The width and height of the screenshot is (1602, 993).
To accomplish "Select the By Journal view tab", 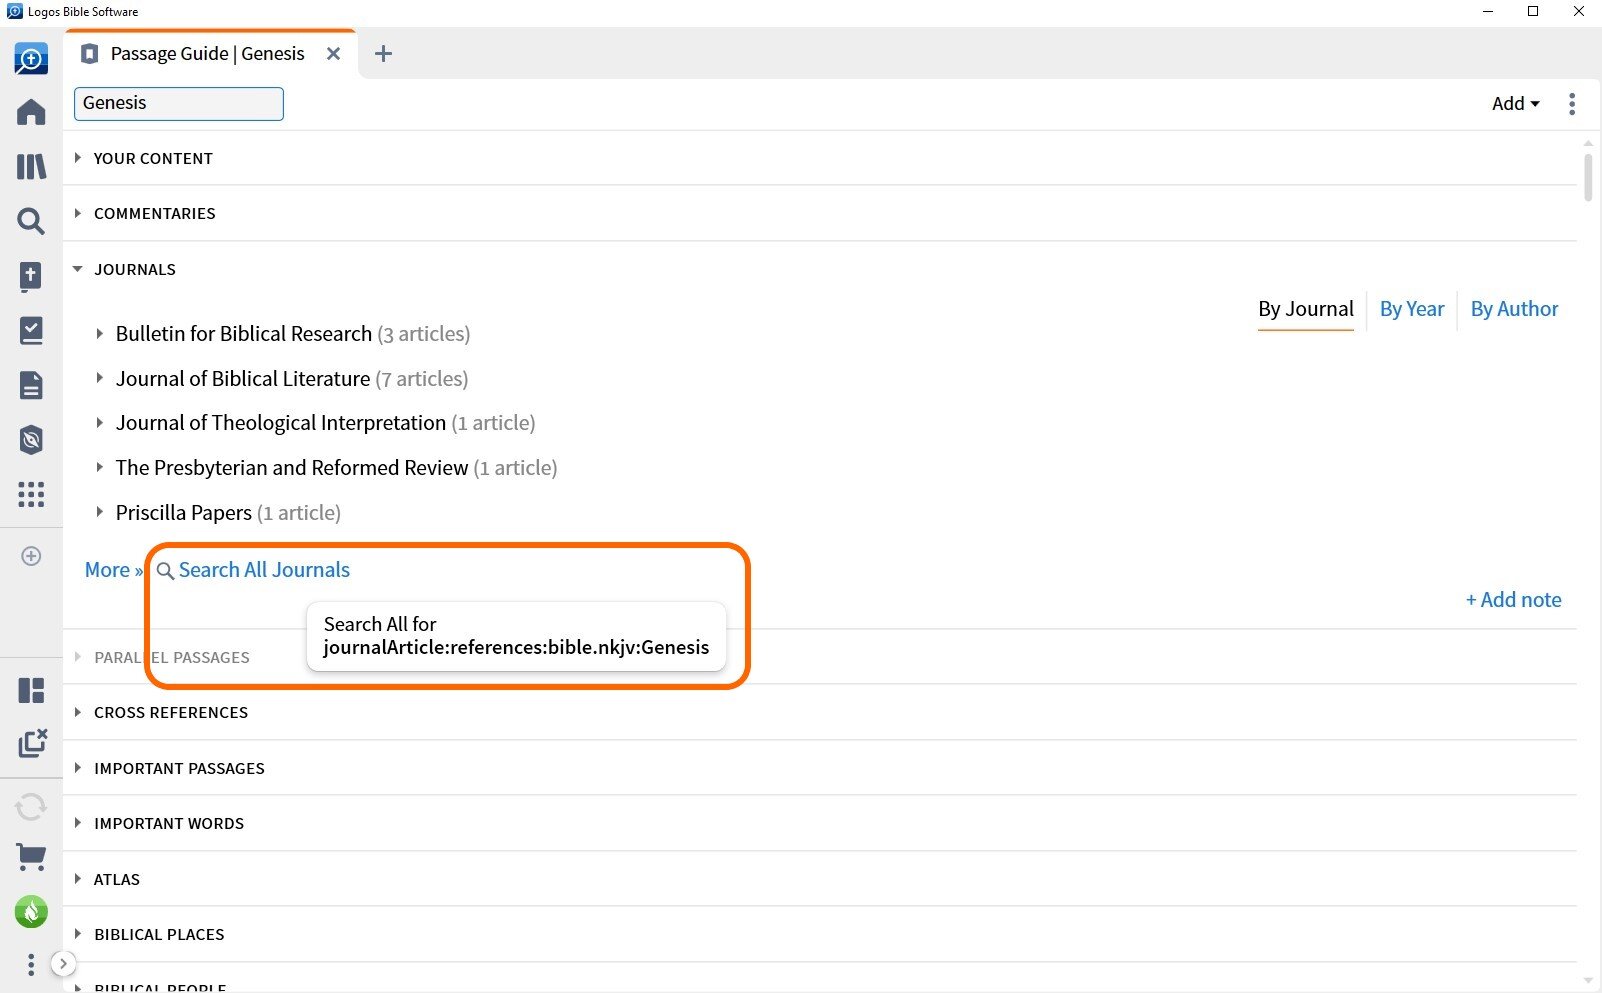I will coord(1306,309).
